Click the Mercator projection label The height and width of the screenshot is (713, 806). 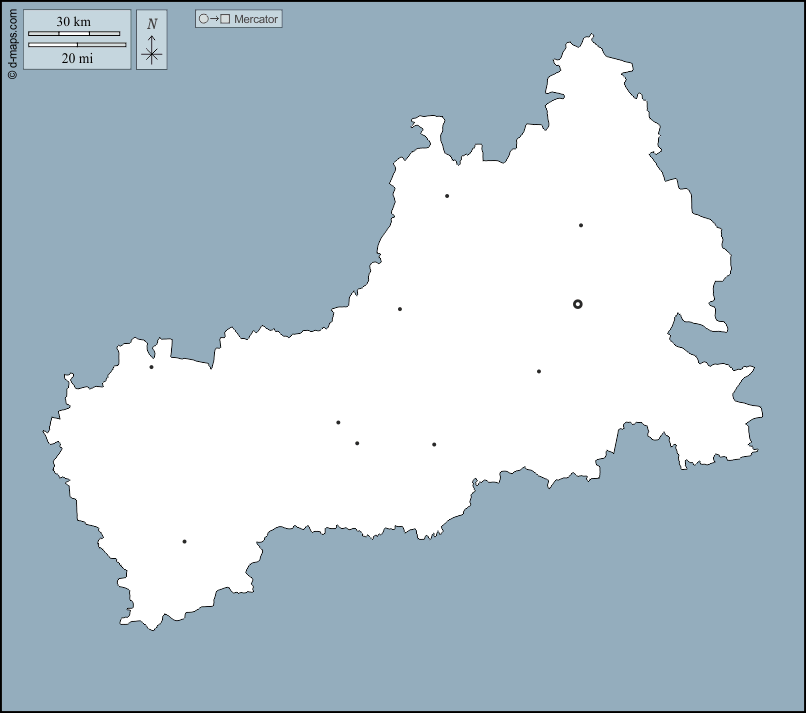pyautogui.click(x=256, y=19)
